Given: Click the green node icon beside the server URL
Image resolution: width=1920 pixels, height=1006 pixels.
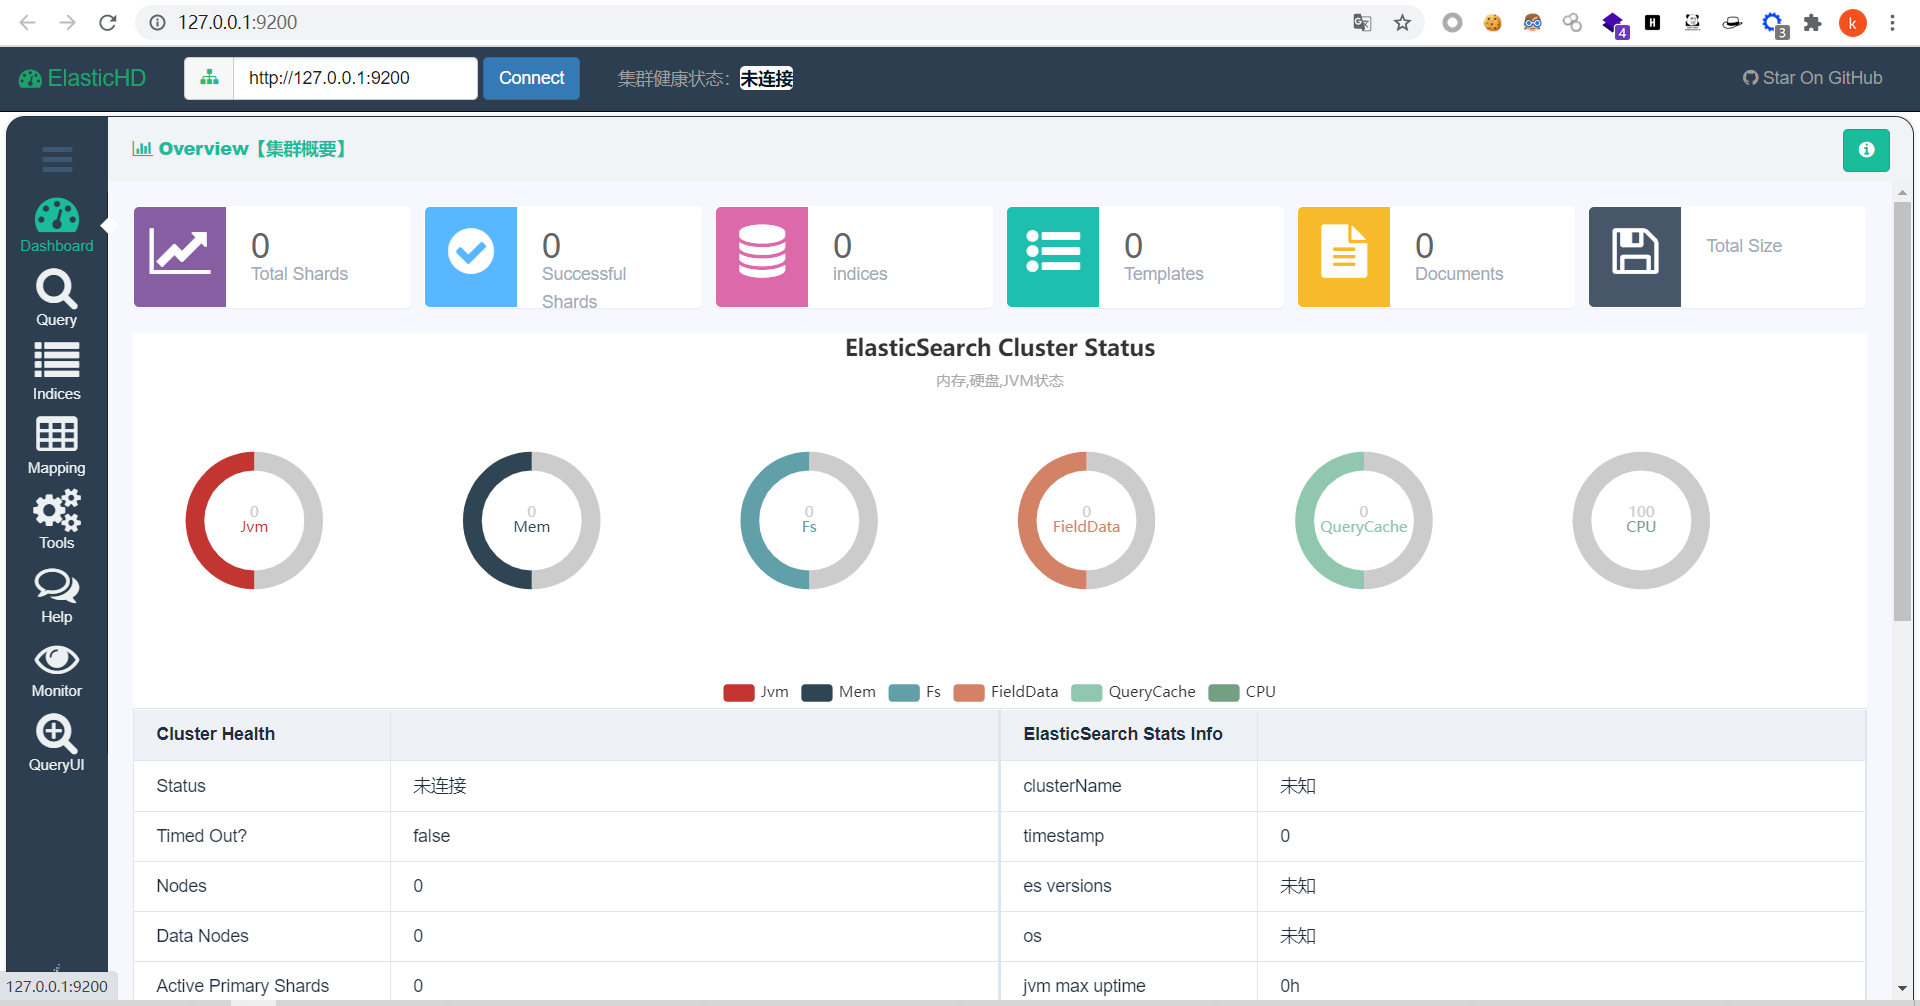Looking at the screenshot, I should [x=209, y=77].
